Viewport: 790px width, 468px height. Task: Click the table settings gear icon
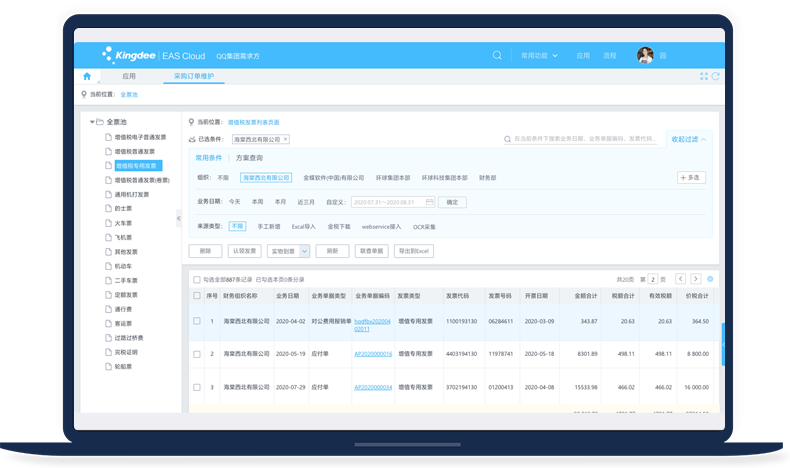[710, 279]
